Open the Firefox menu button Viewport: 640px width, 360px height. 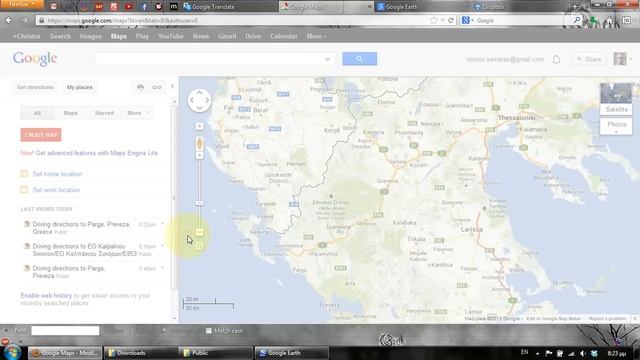(x=21, y=4)
